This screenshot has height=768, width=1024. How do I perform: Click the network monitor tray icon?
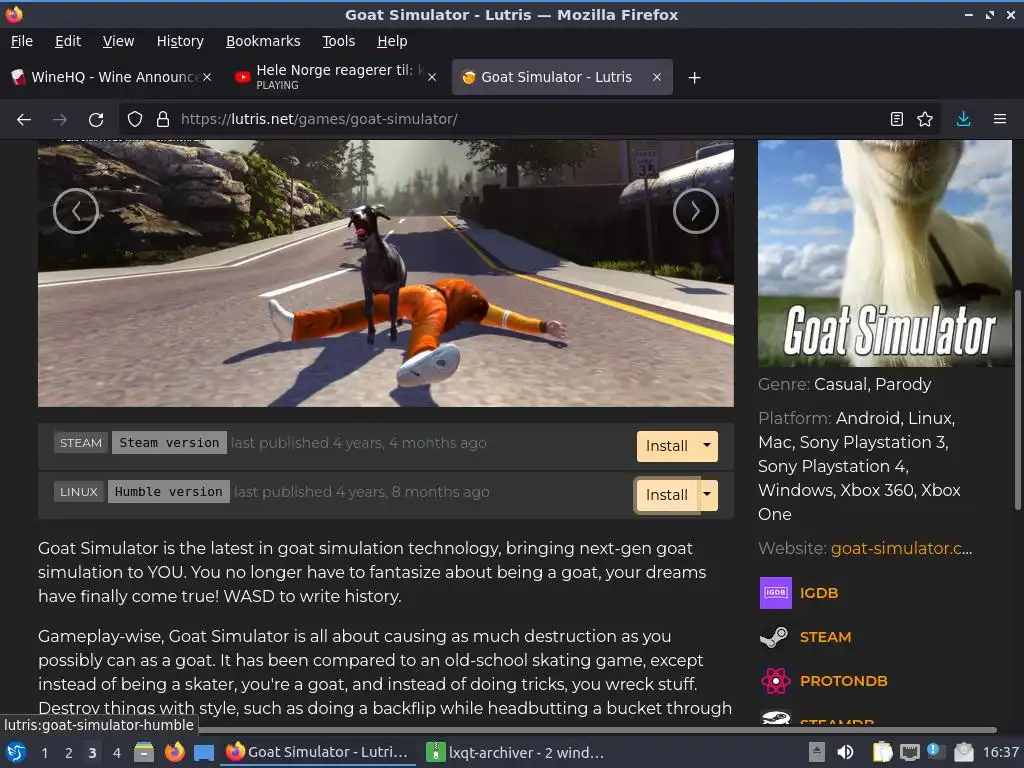909,753
